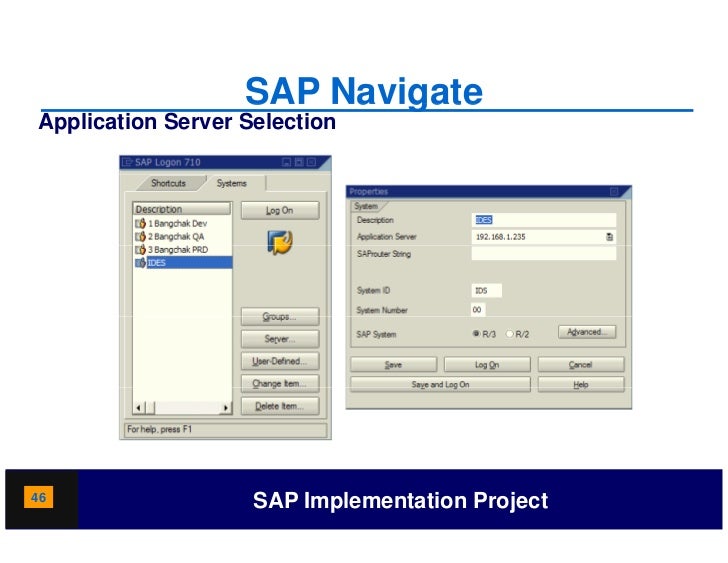Click the Description input field containing IDES
The height and width of the screenshot is (563, 728).
coord(544,220)
